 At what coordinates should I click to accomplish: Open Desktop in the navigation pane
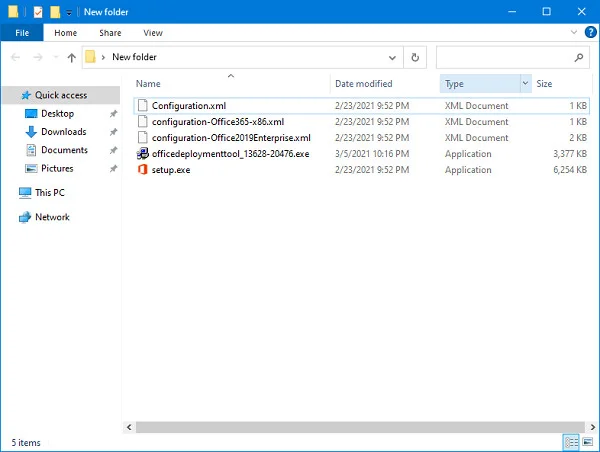[x=57, y=114]
